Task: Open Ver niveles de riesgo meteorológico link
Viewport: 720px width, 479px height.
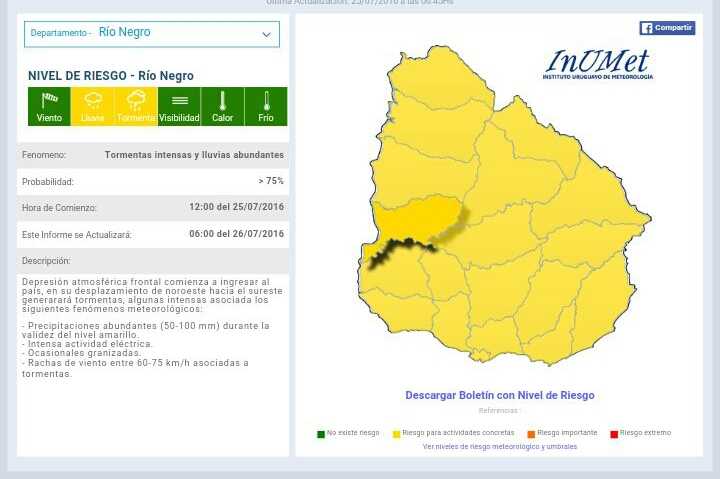Action: click(x=499, y=447)
